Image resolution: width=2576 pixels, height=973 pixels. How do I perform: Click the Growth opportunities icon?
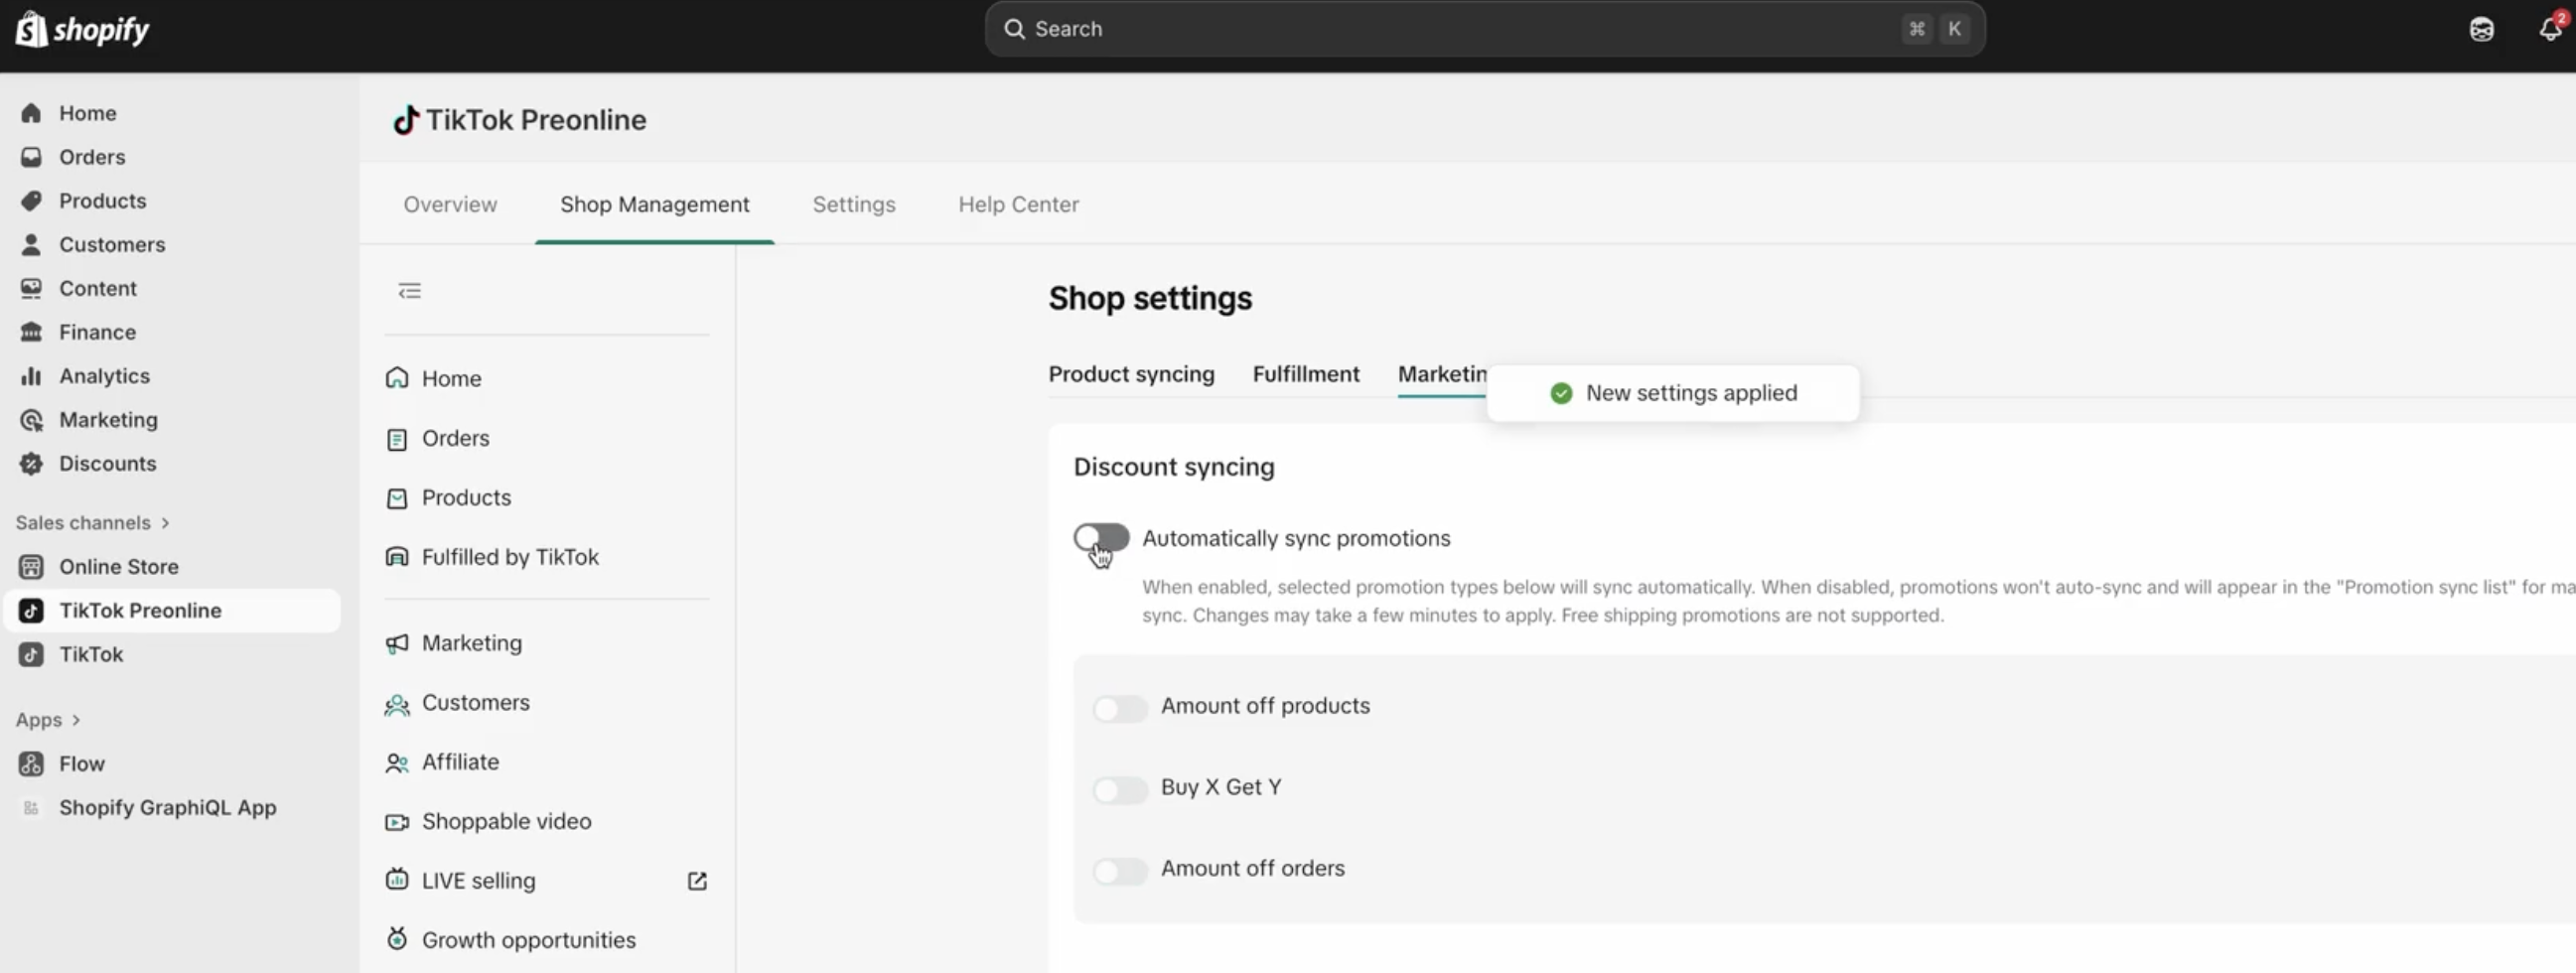pyautogui.click(x=397, y=939)
